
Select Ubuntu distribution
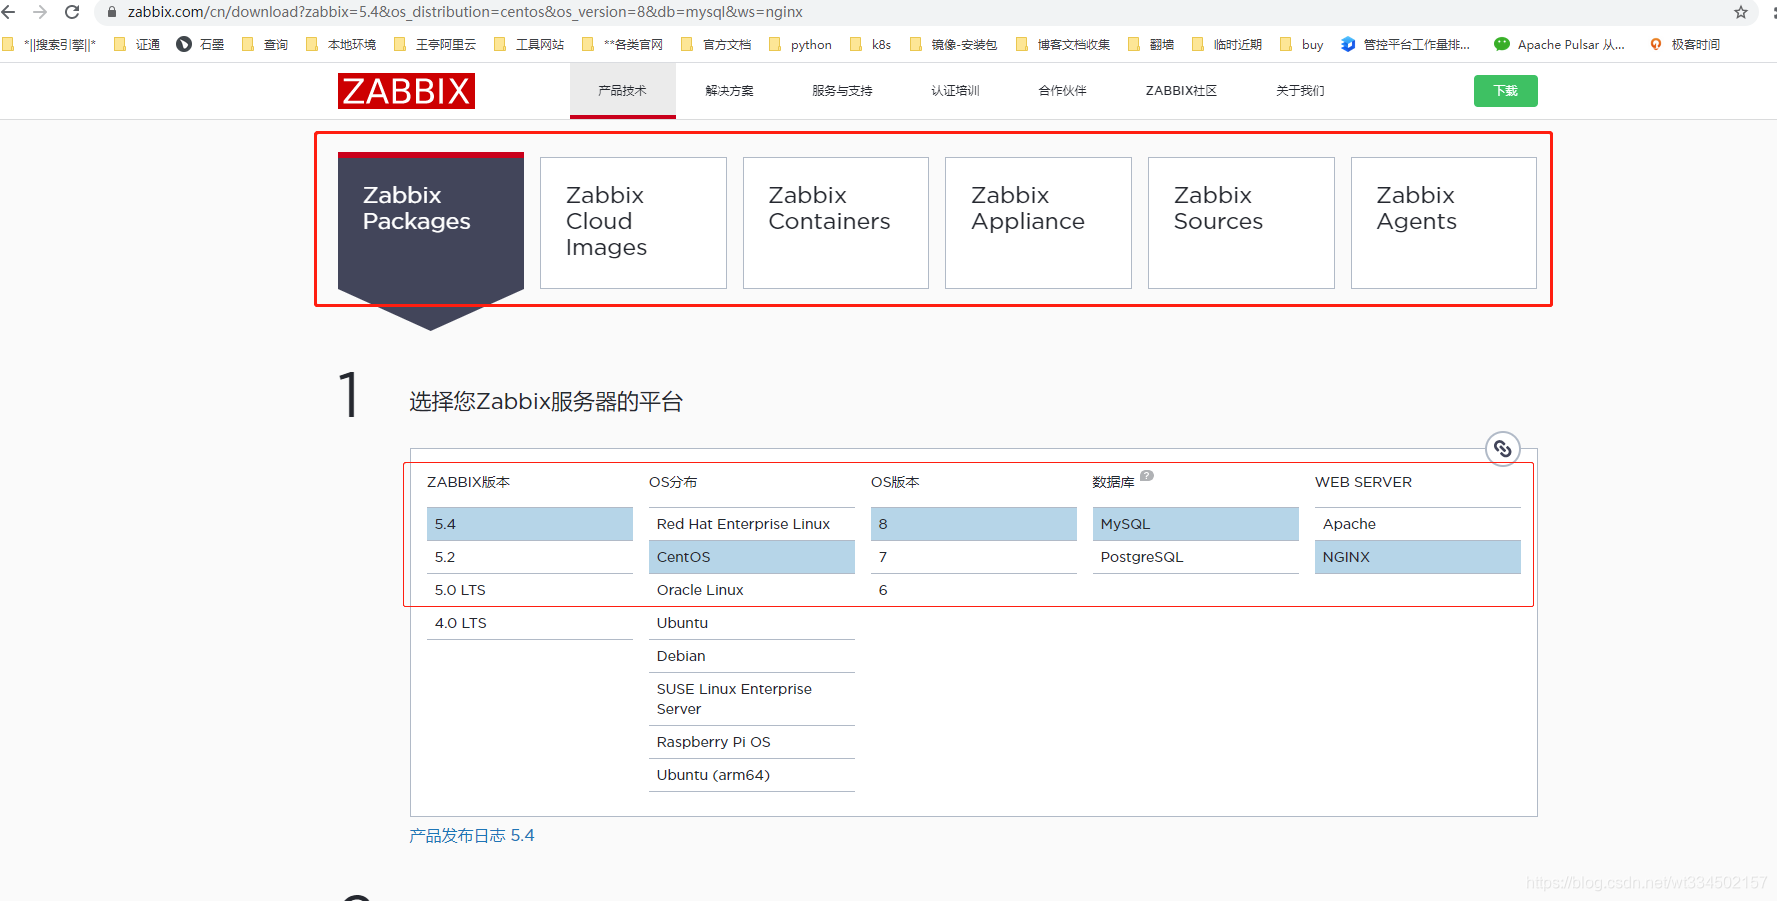[752, 623]
